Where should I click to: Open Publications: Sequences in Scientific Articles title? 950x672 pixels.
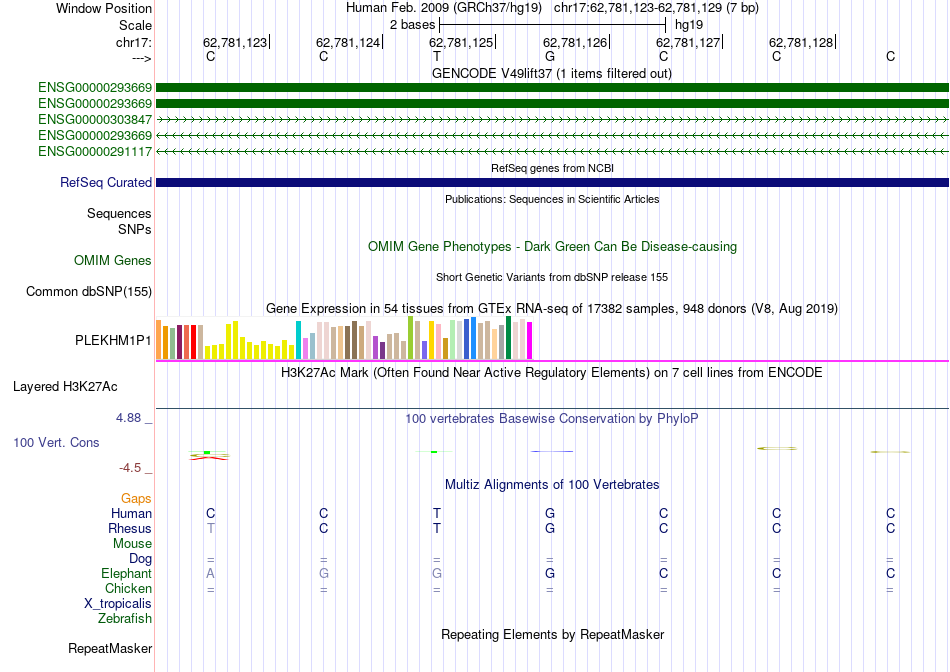pyautogui.click(x=552, y=199)
